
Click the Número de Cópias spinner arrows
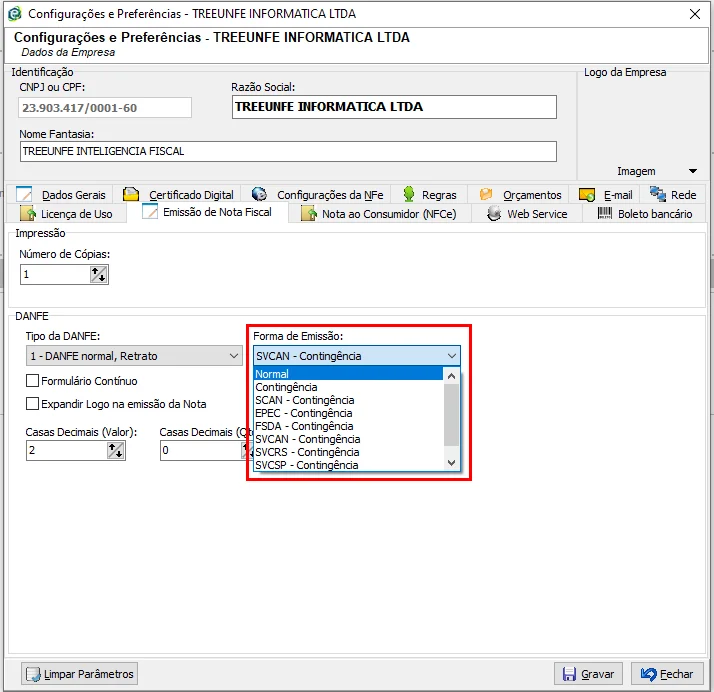pos(98,275)
